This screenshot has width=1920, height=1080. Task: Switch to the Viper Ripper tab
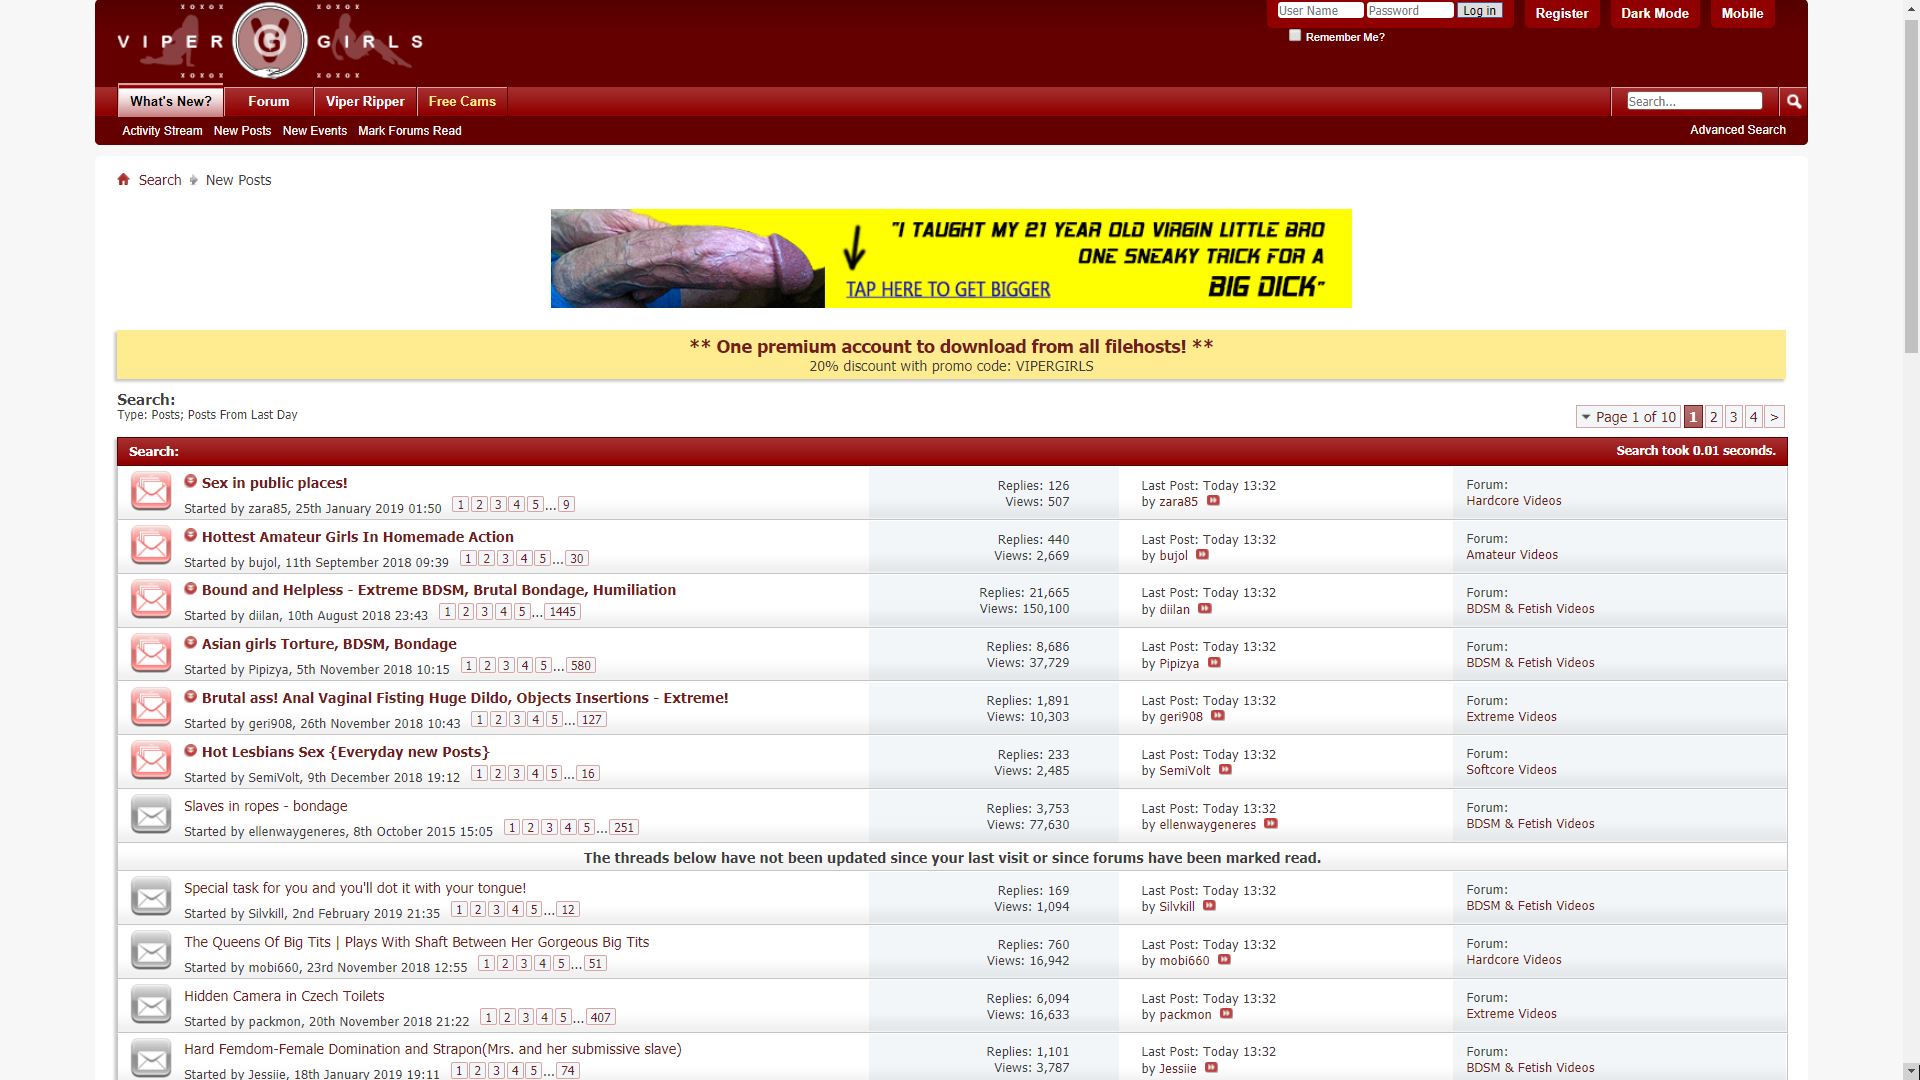(365, 101)
